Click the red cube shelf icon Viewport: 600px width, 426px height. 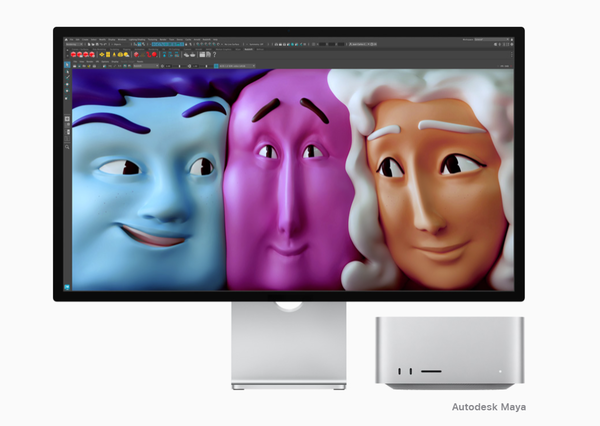(136, 55)
